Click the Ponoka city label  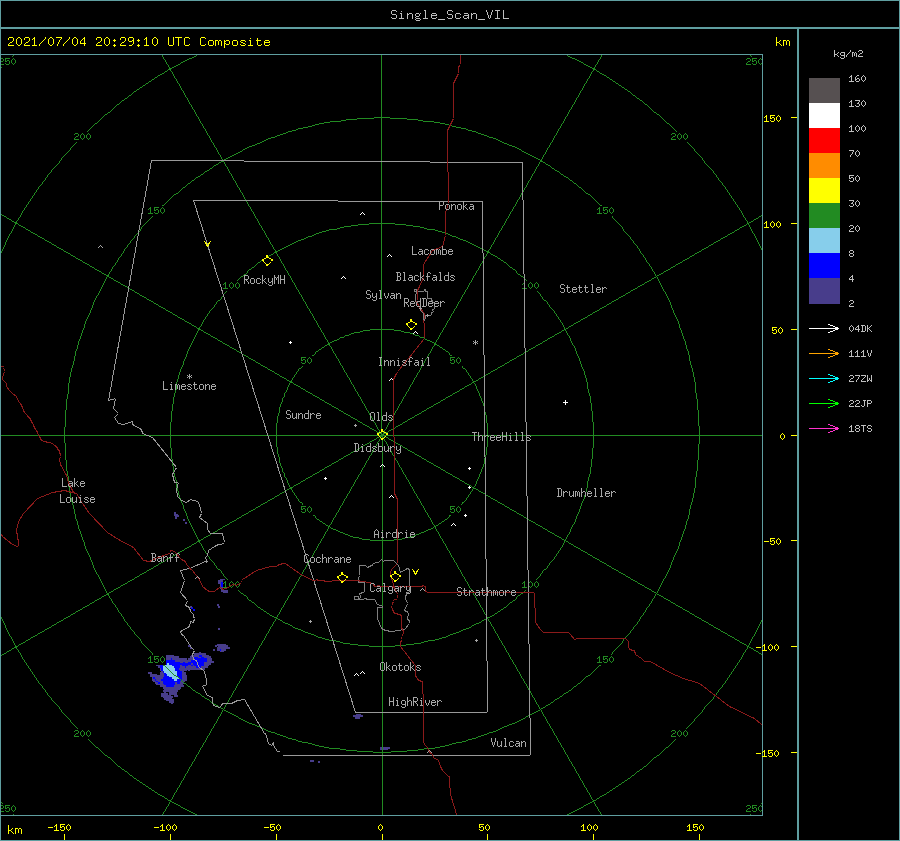(456, 206)
